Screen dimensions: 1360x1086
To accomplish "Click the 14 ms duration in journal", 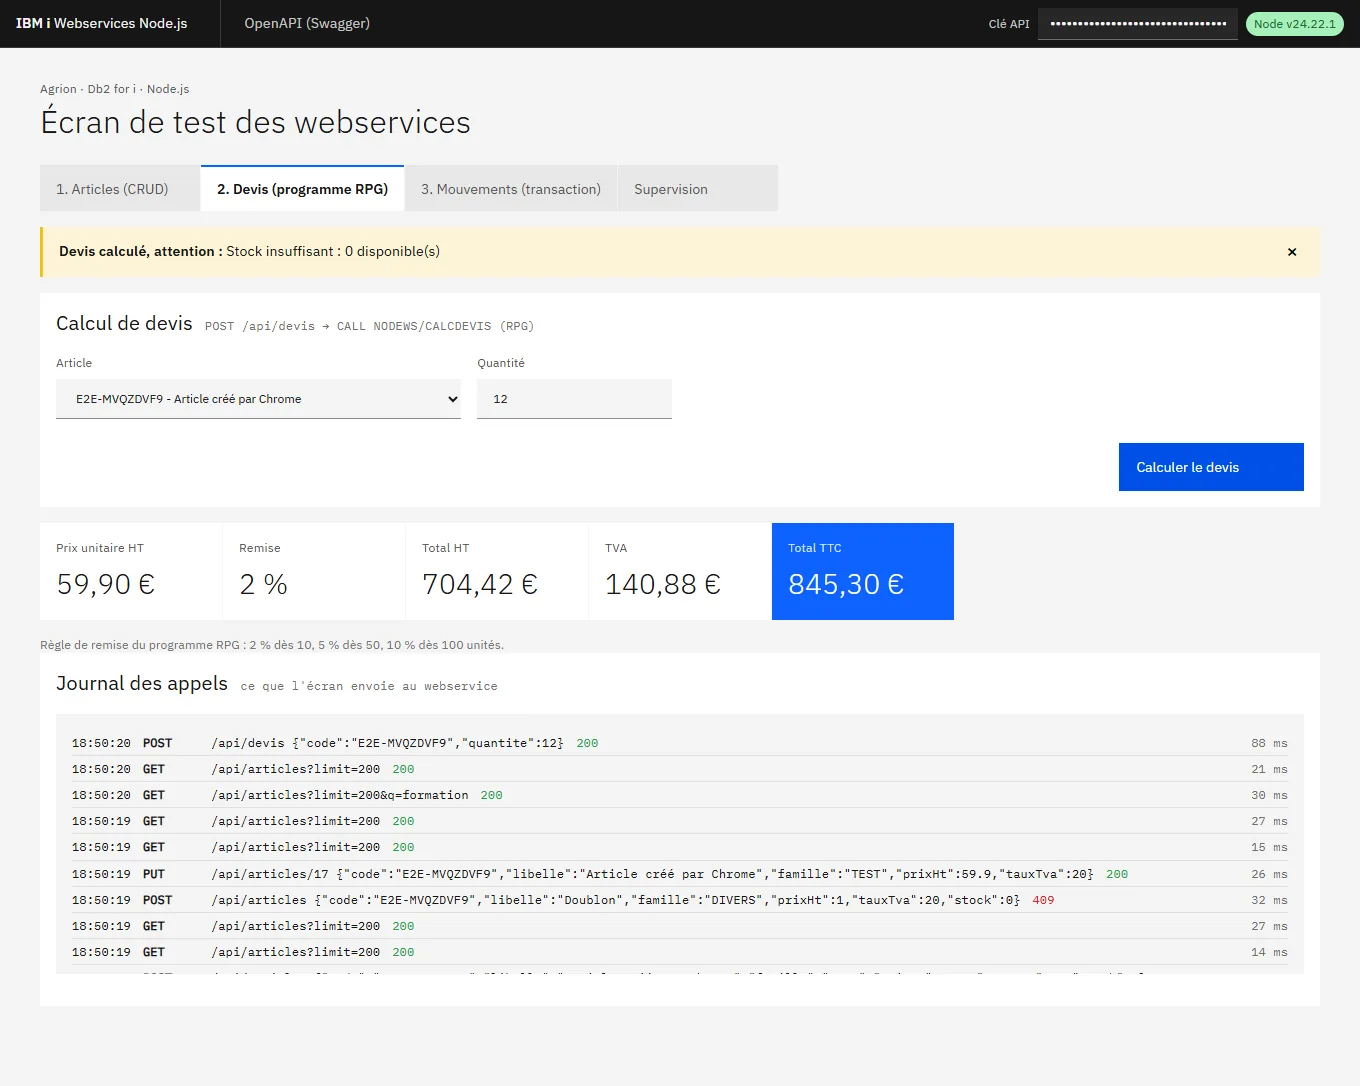I will [x=1269, y=952].
